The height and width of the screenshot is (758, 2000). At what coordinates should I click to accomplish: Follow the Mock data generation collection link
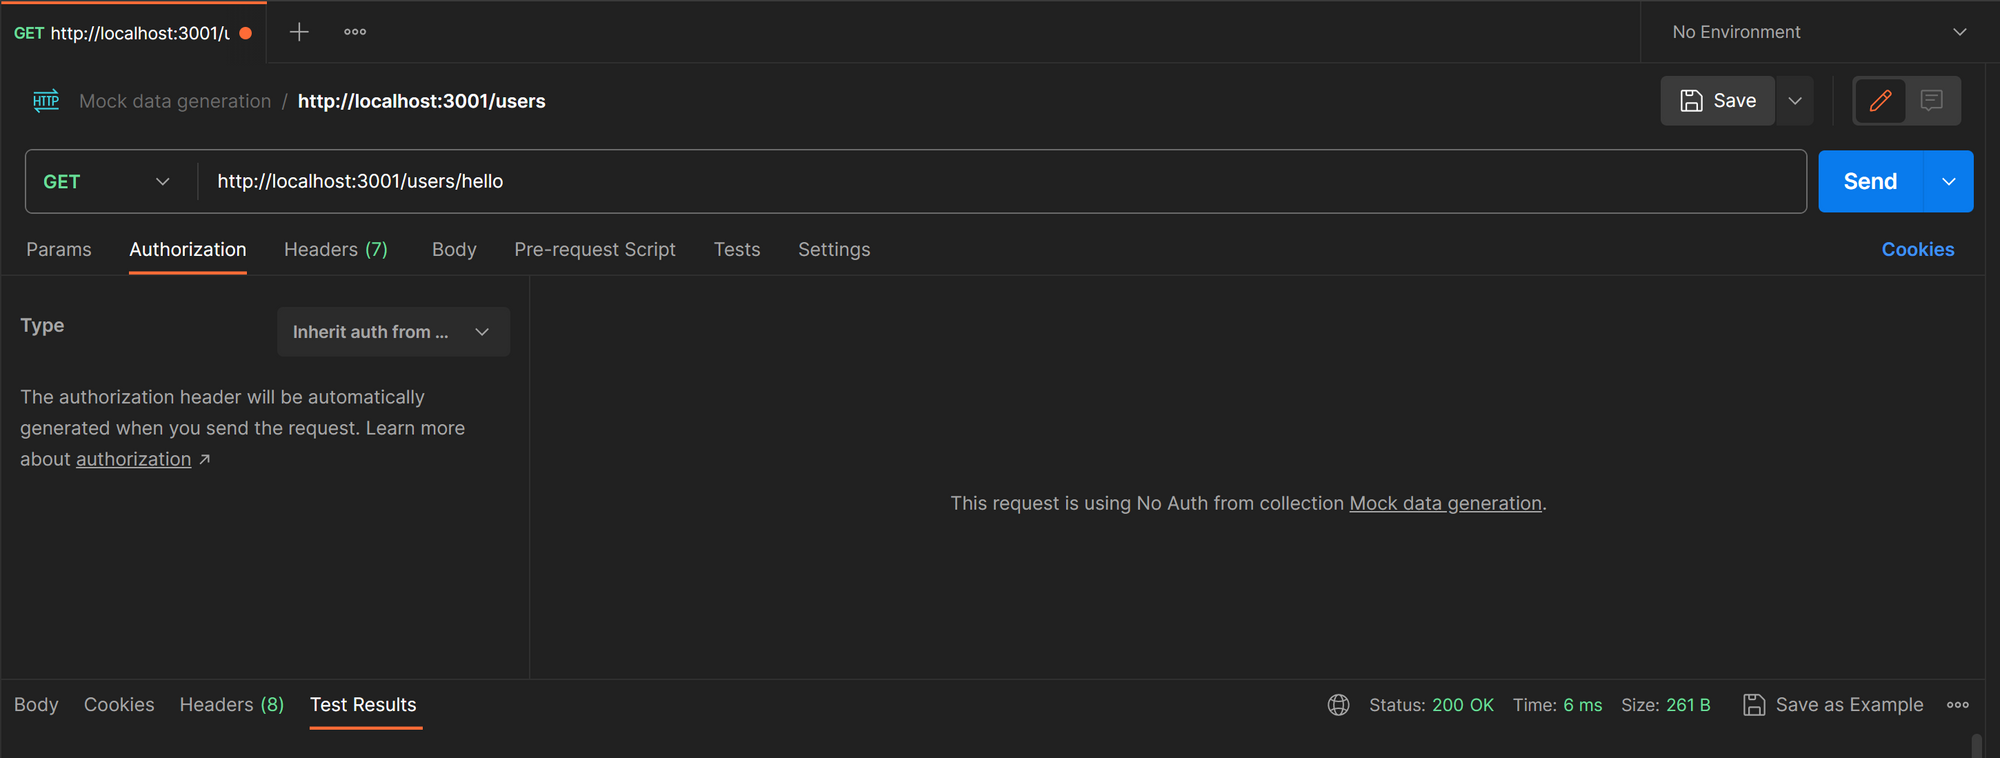pos(1445,503)
